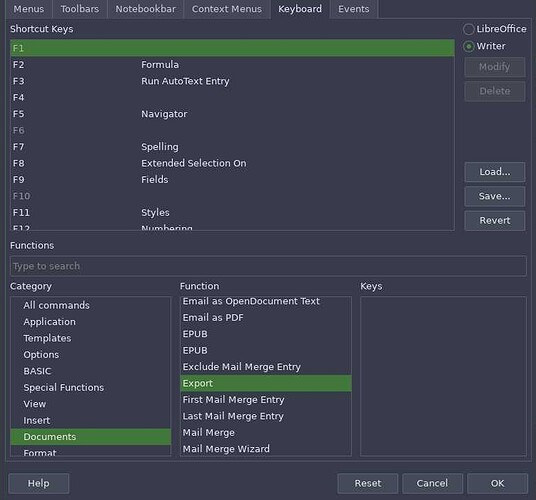
Task: Select Last Mail Merge Entry function
Action: point(266,416)
